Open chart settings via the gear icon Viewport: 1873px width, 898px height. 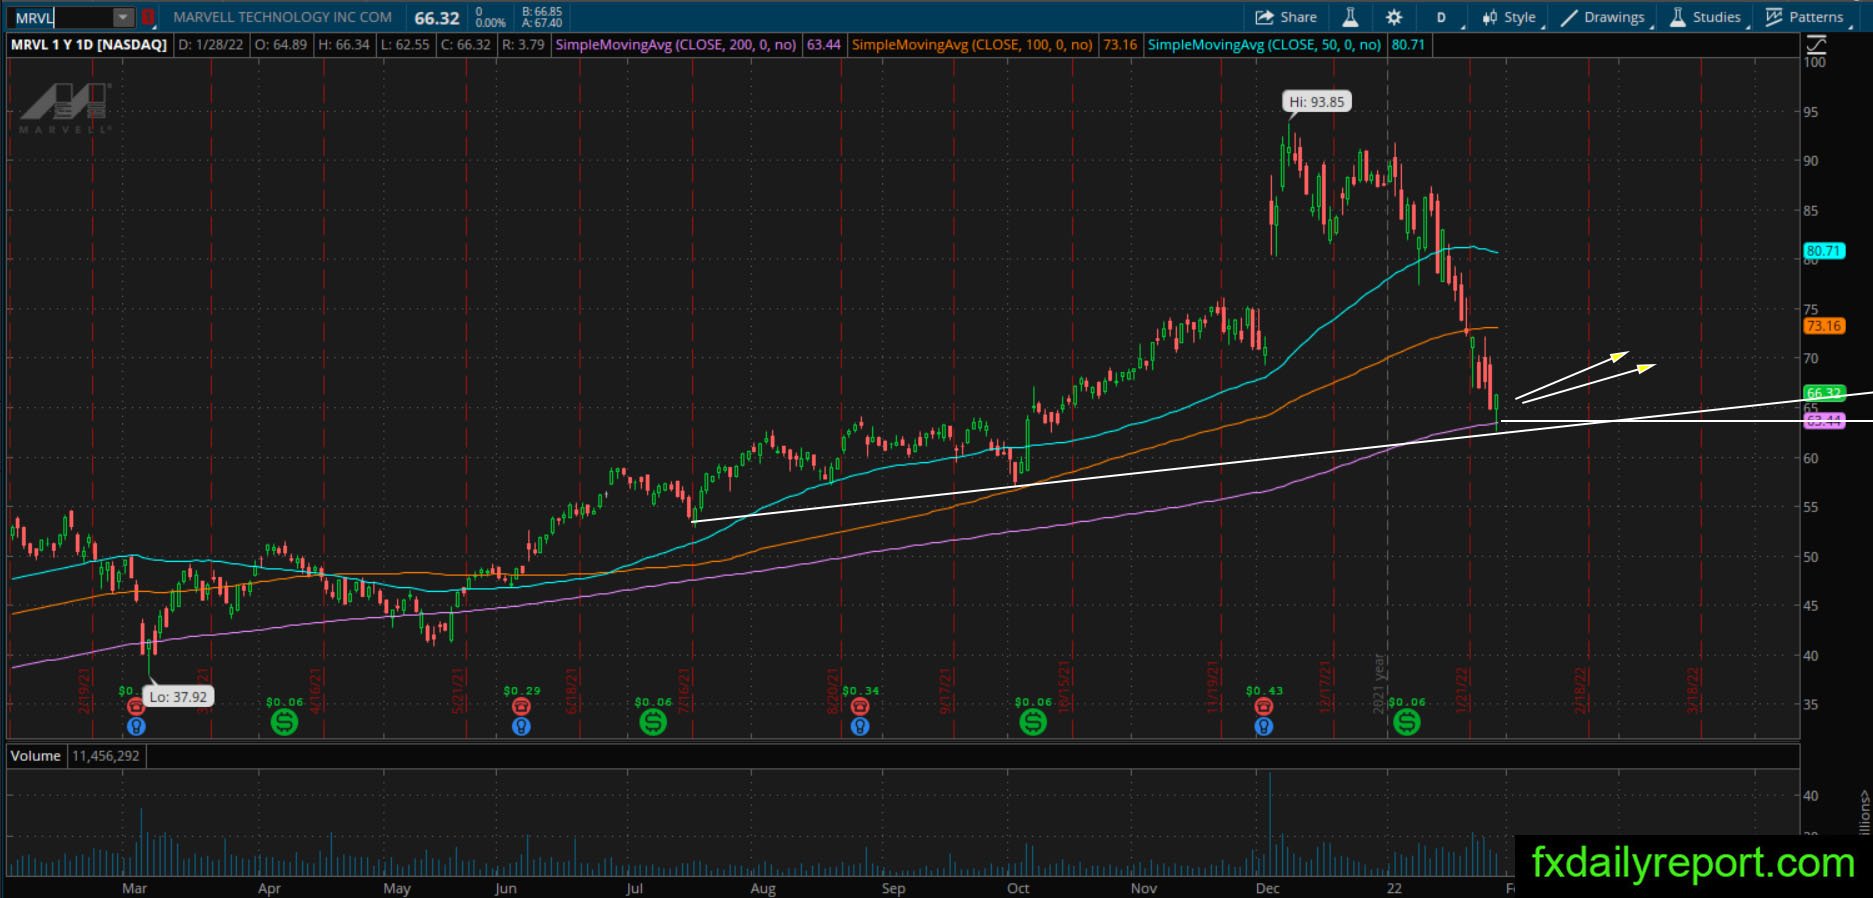click(x=1394, y=17)
